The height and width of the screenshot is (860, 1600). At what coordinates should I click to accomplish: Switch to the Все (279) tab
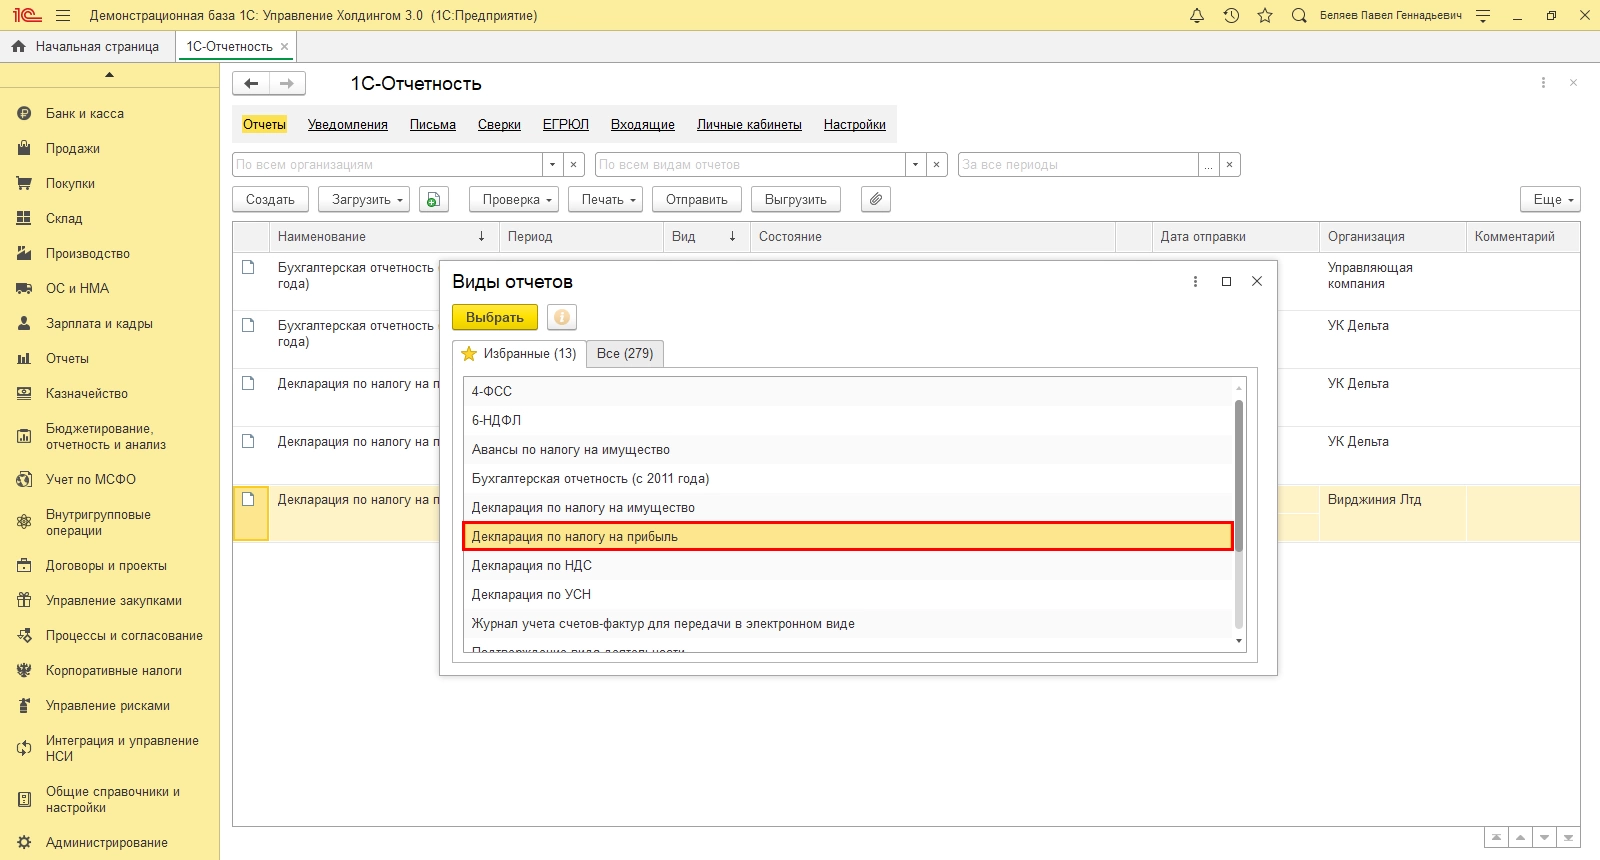[624, 353]
